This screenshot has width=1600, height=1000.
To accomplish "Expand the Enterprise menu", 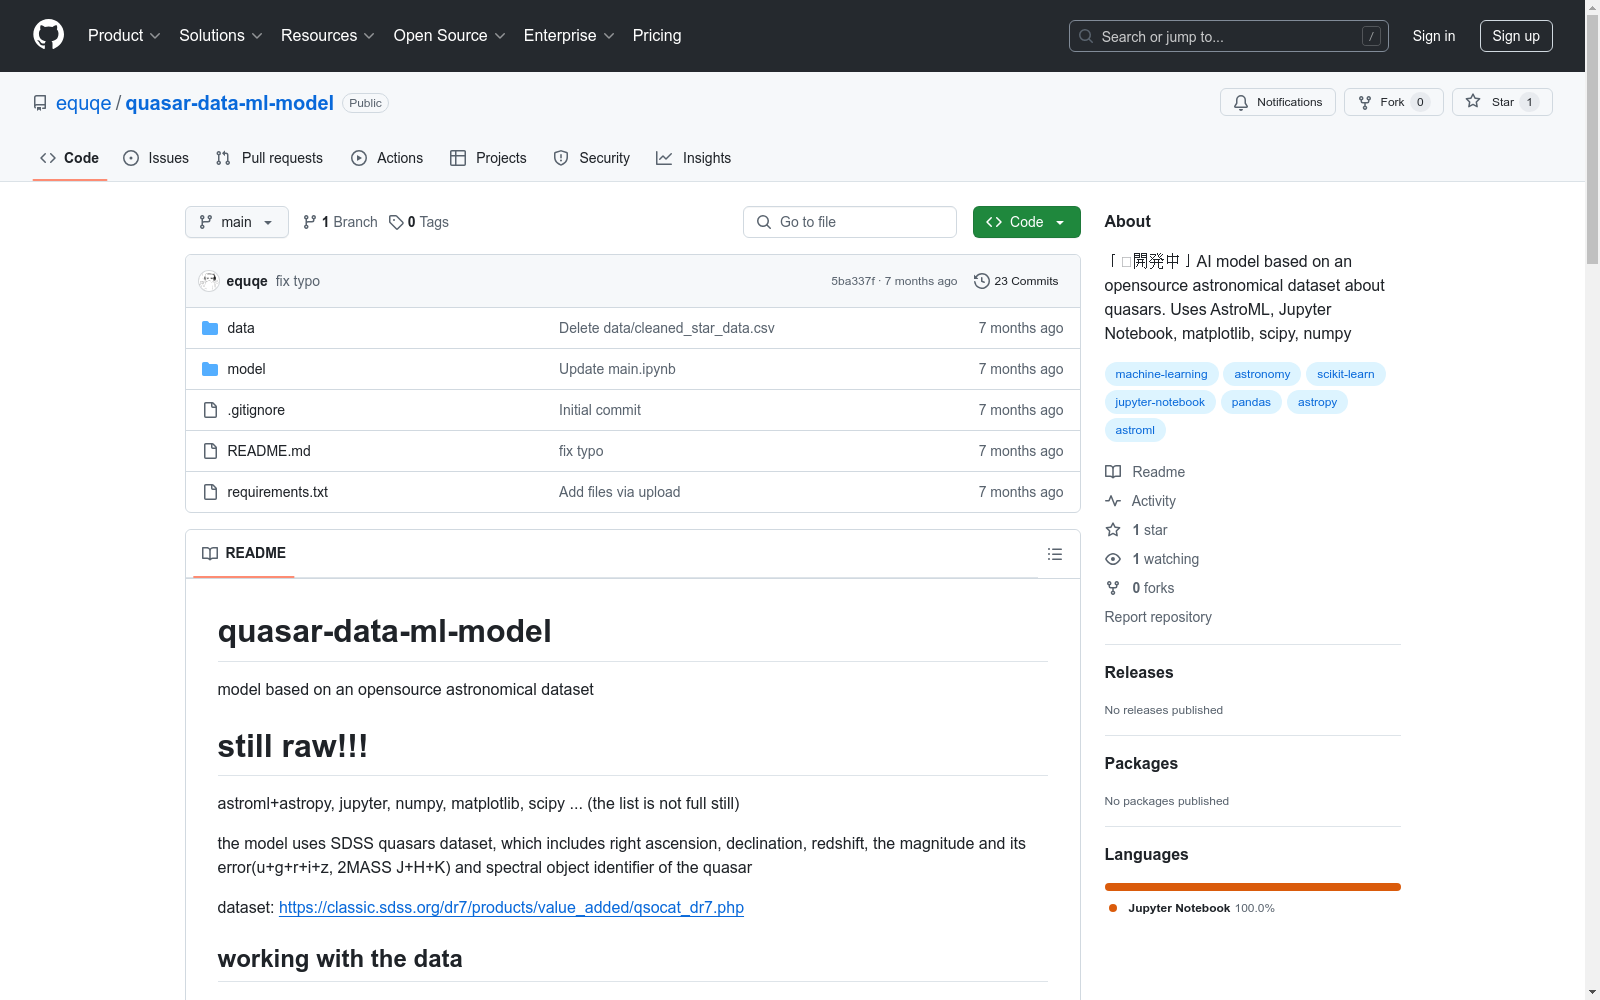I will point(569,35).
